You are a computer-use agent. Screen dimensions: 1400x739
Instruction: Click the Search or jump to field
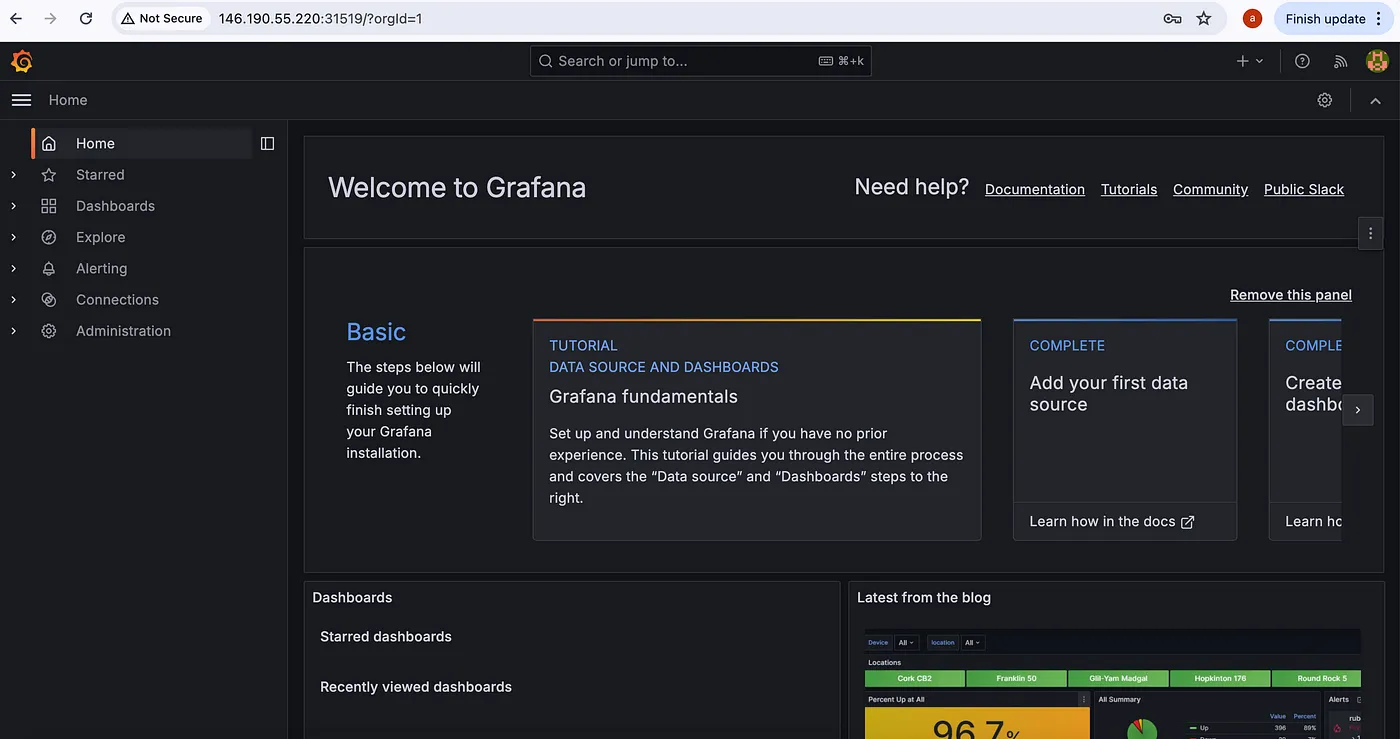tap(701, 61)
